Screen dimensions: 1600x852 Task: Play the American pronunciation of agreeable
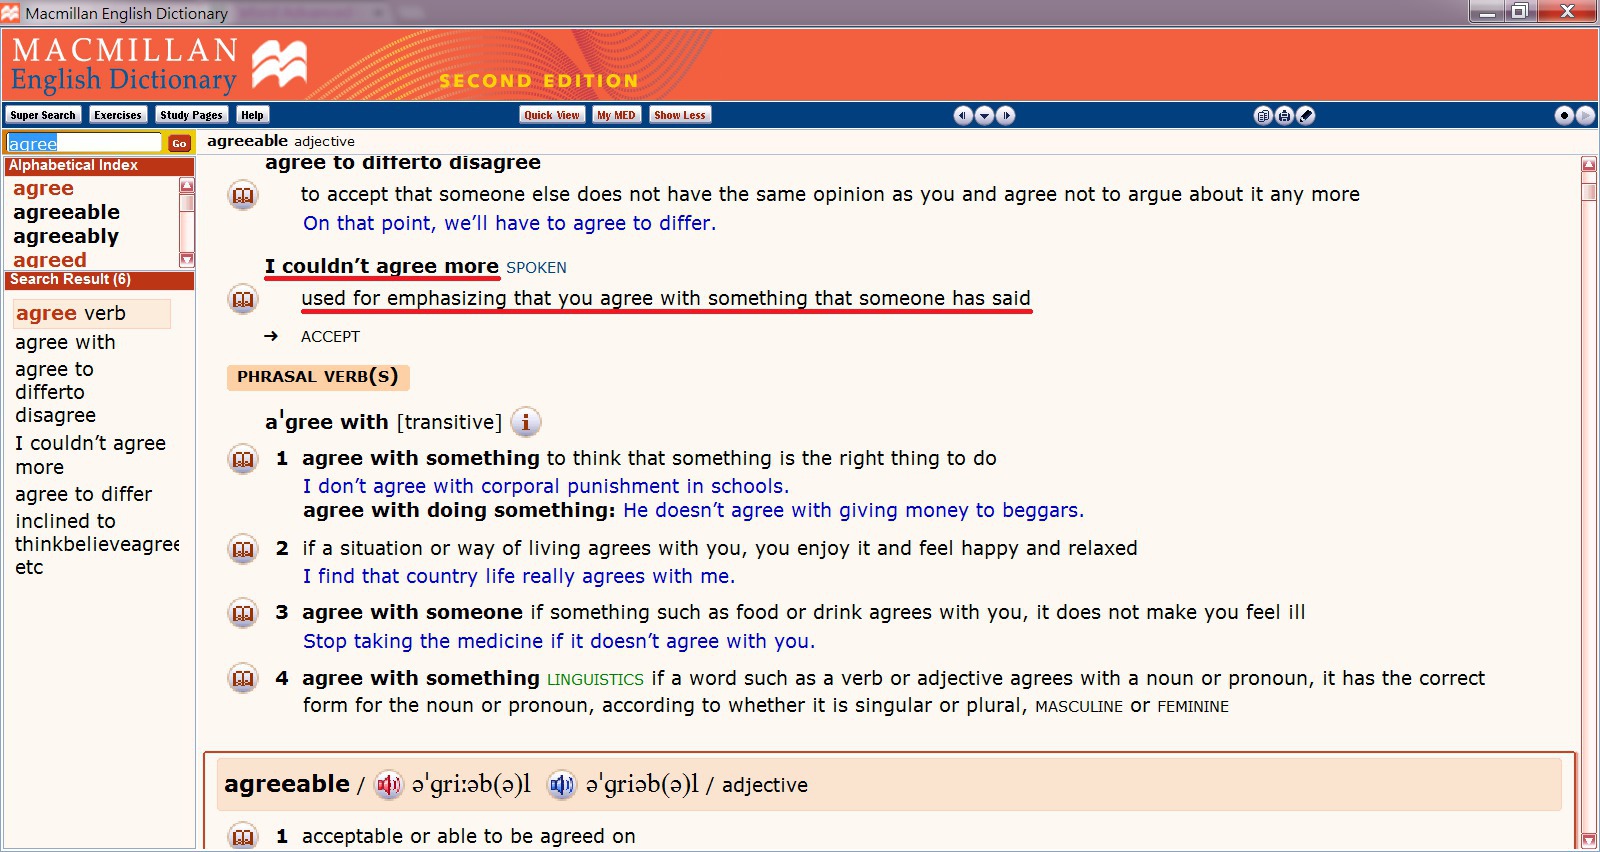tap(562, 785)
